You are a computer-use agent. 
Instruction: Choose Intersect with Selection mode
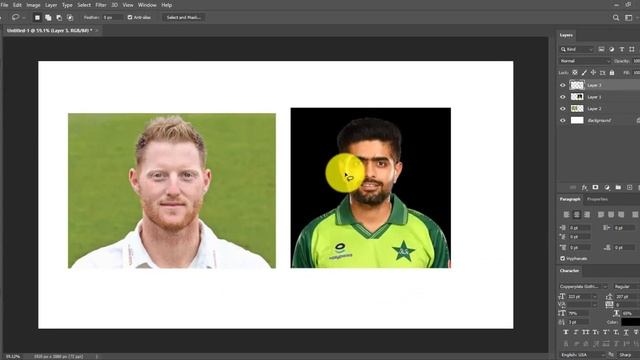[70, 18]
